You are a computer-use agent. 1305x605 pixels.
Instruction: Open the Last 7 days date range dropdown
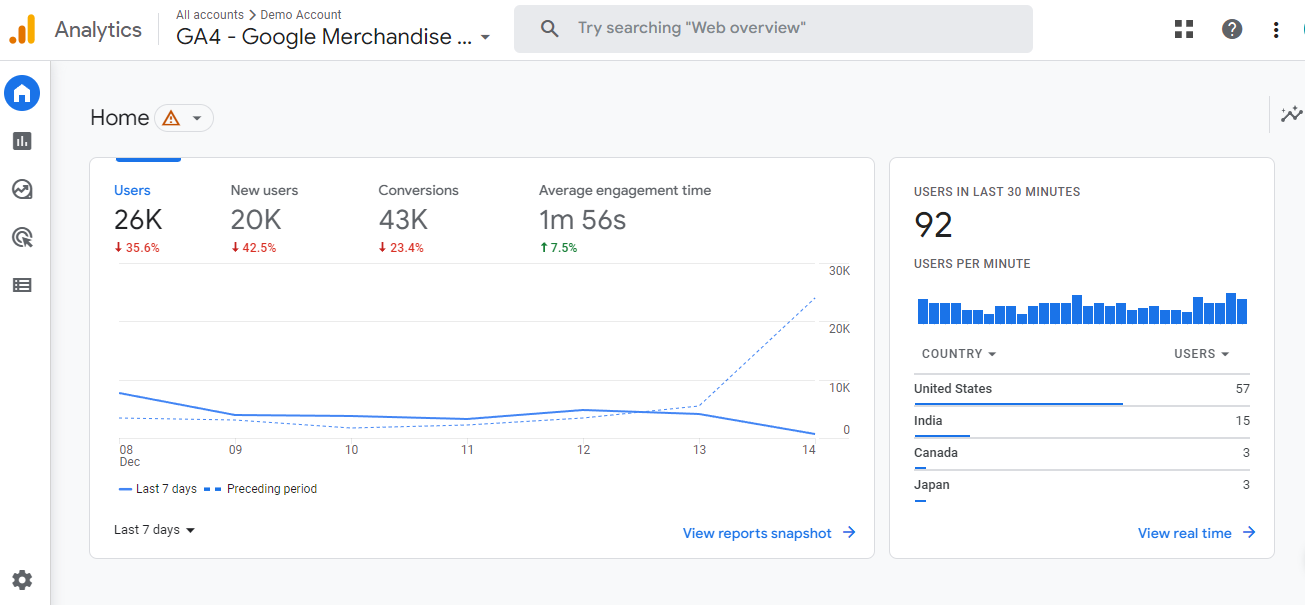[x=154, y=530]
